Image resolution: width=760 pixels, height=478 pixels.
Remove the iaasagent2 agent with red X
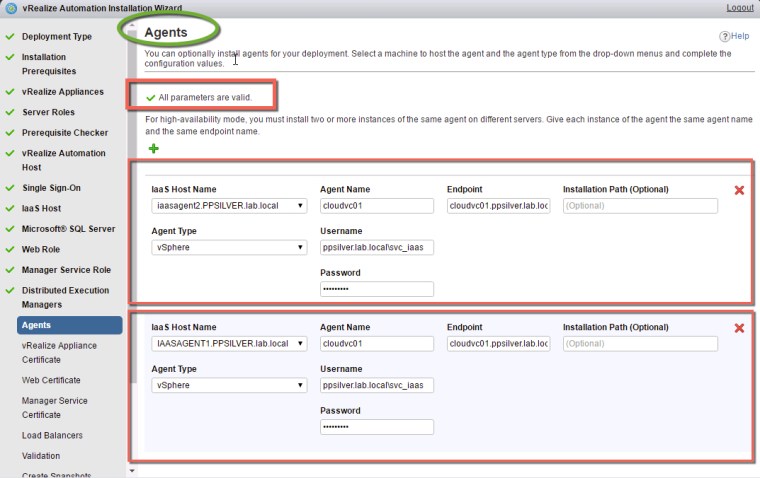click(x=739, y=190)
